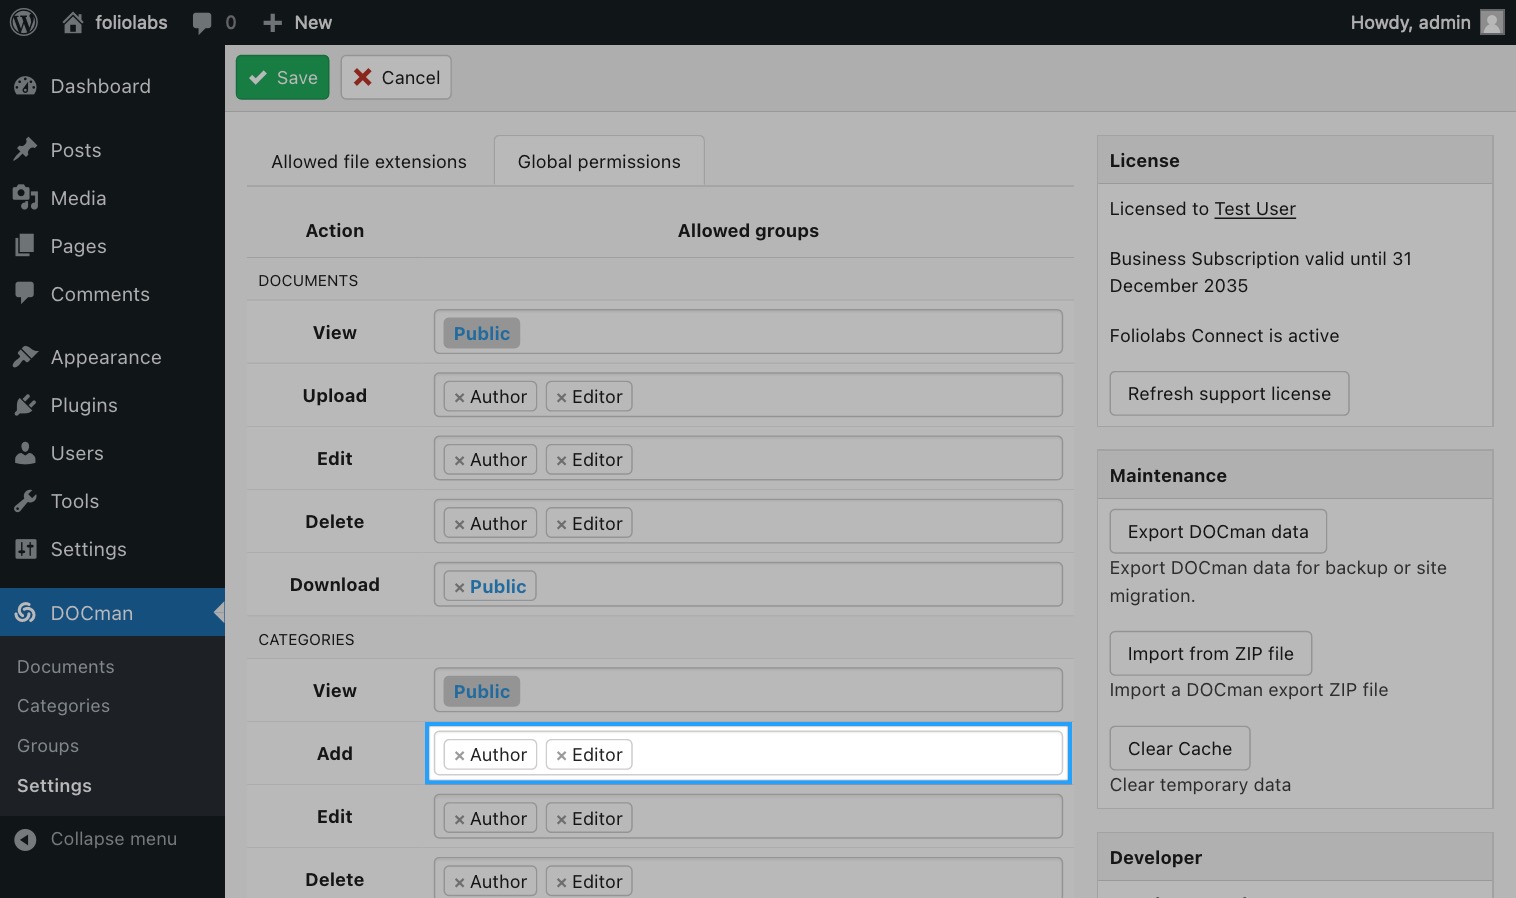Click the comments bubble icon in admin bar

(202, 23)
